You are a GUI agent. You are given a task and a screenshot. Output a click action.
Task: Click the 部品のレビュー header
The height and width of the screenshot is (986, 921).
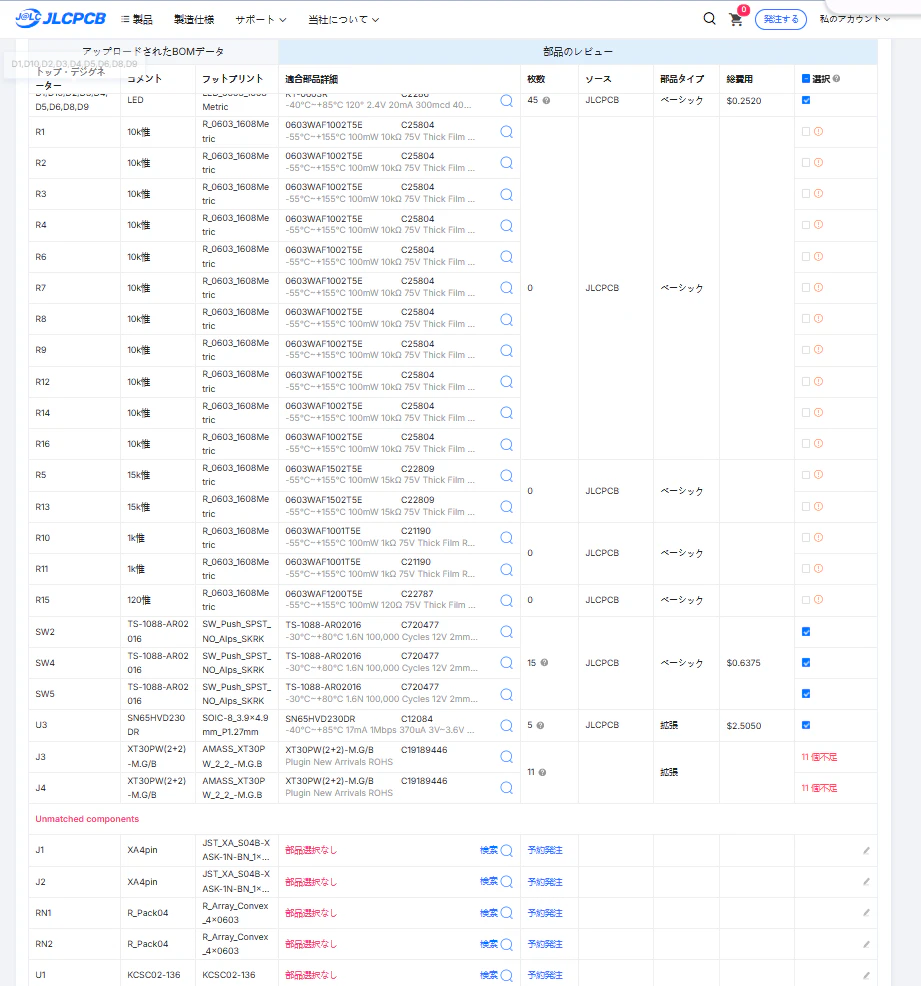coord(578,52)
